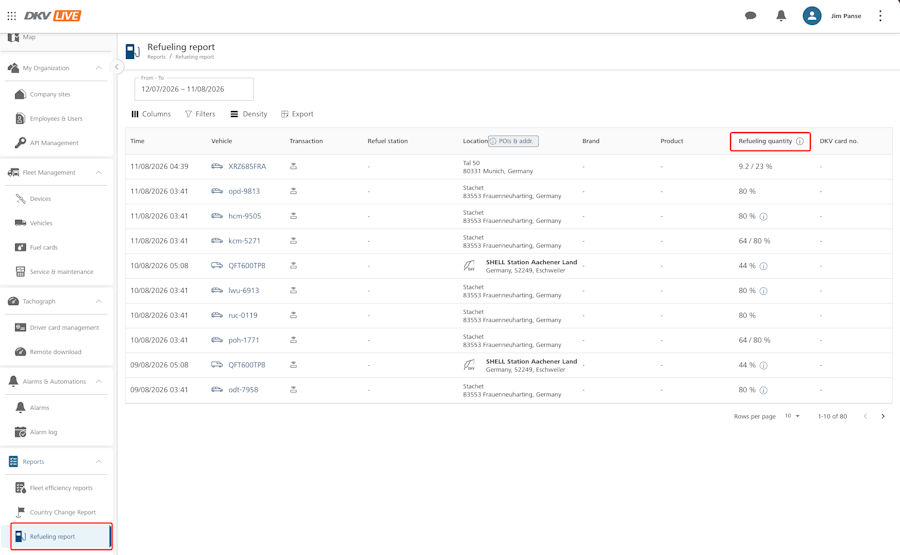The height and width of the screenshot is (555, 900).
Task: Open the chat messages icon
Action: point(750,15)
